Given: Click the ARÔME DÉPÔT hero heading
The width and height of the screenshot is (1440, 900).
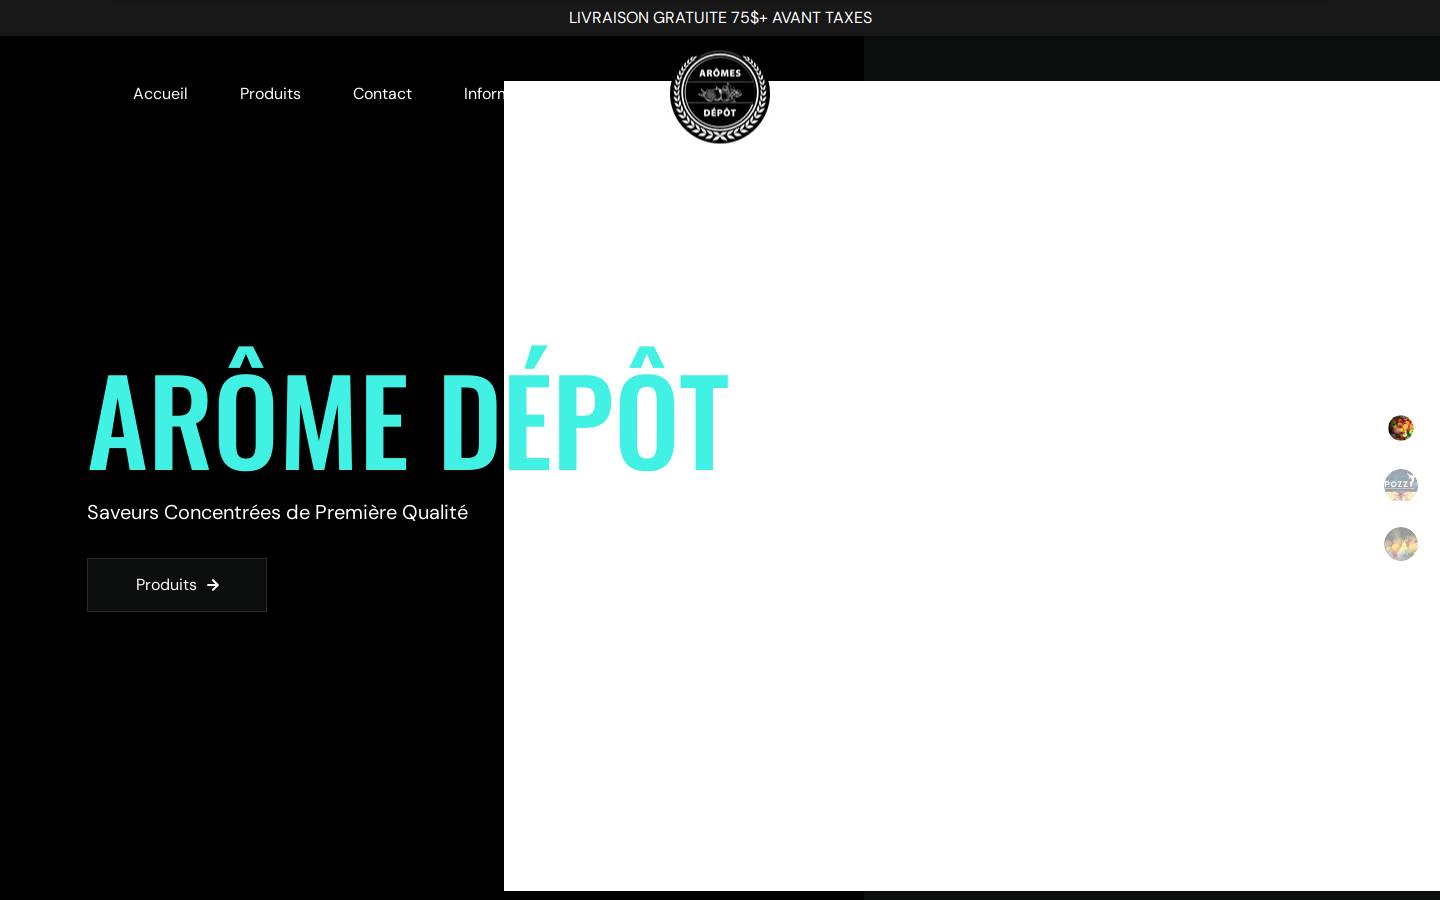Looking at the screenshot, I should [x=408, y=411].
